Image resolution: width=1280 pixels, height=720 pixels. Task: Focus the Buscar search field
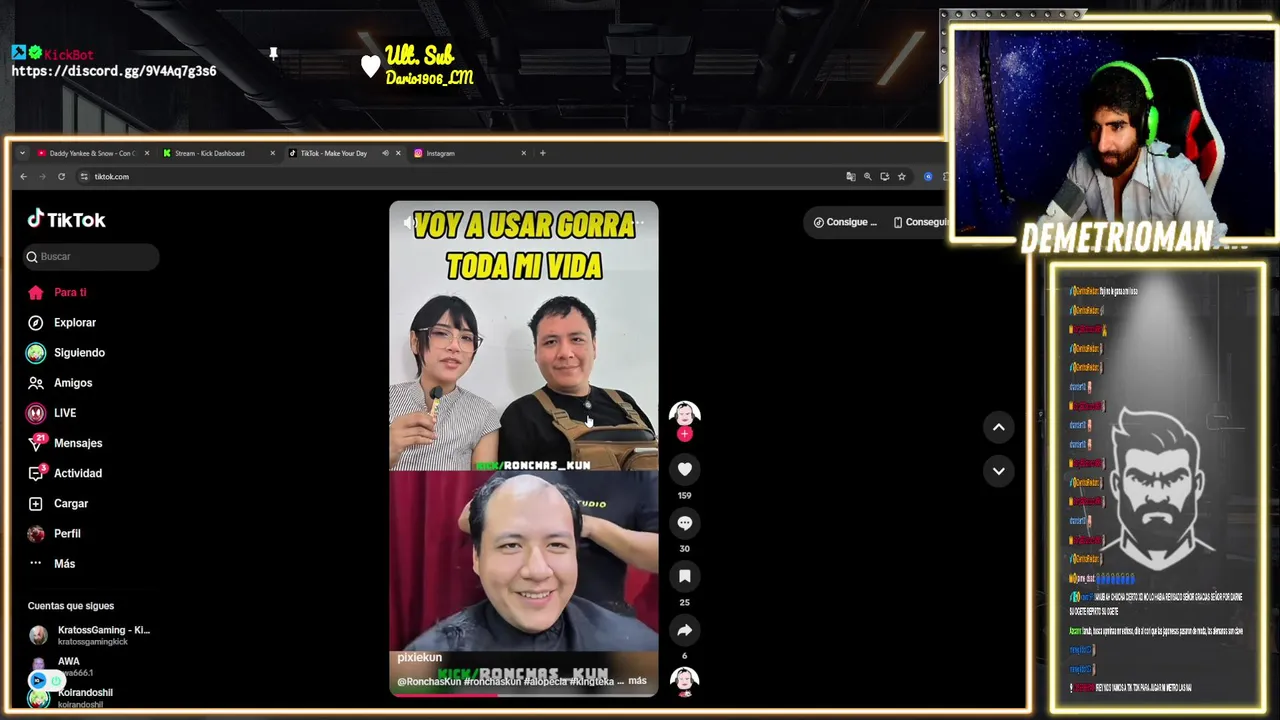[91, 257]
